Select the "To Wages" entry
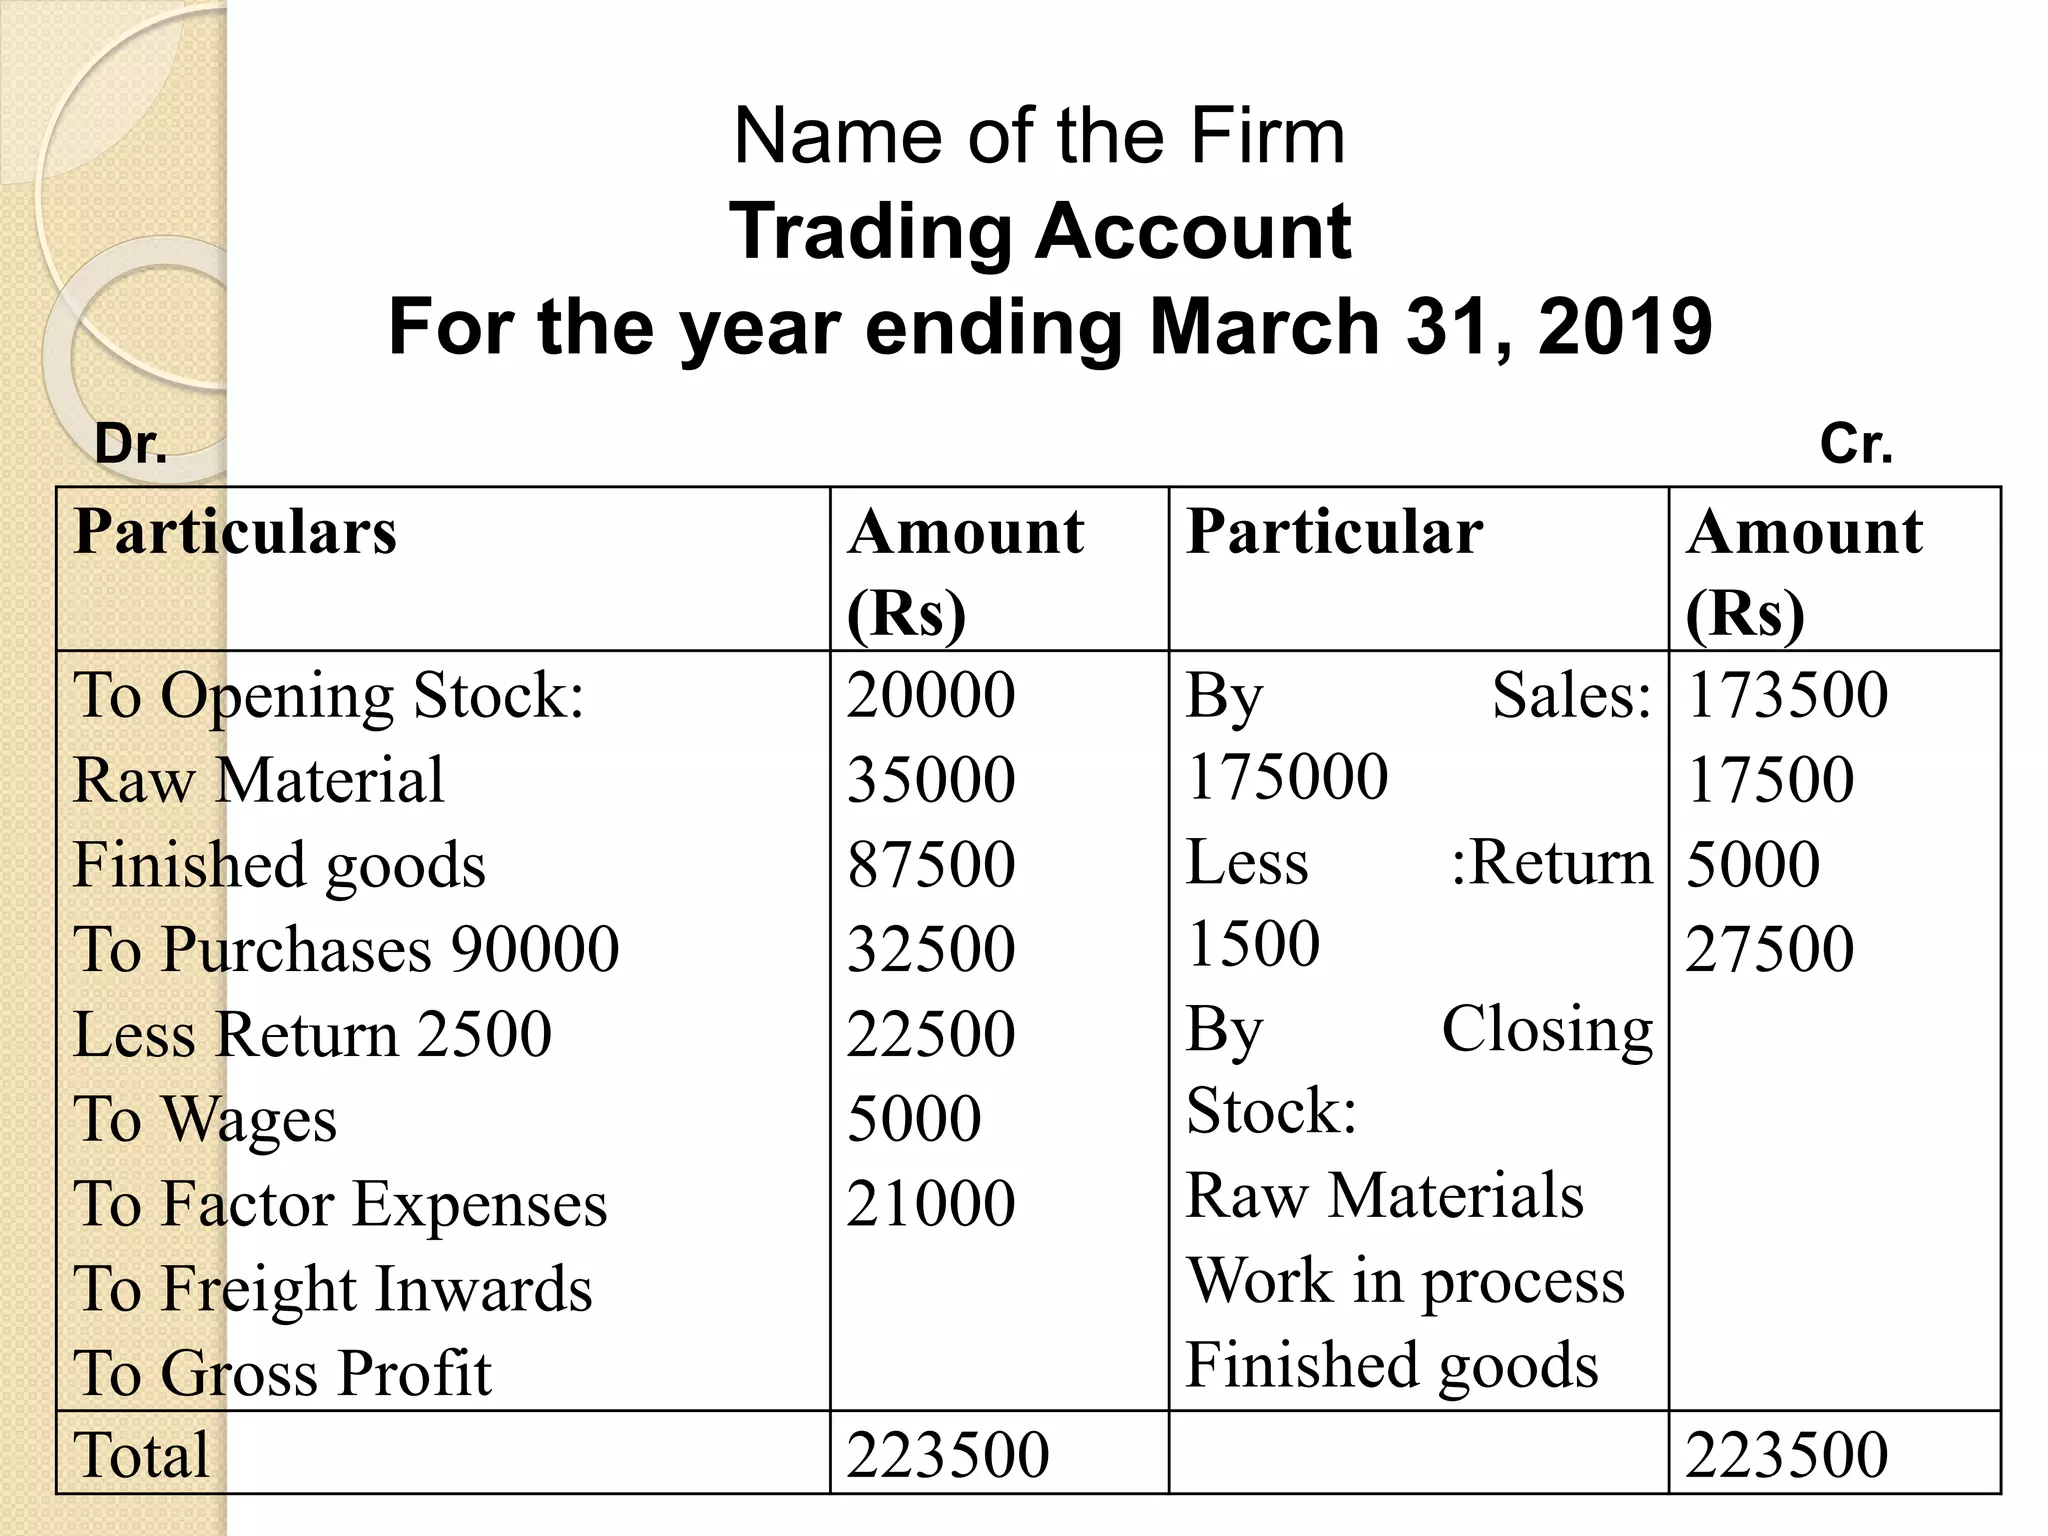This screenshot has width=2048, height=1536. tap(205, 1118)
